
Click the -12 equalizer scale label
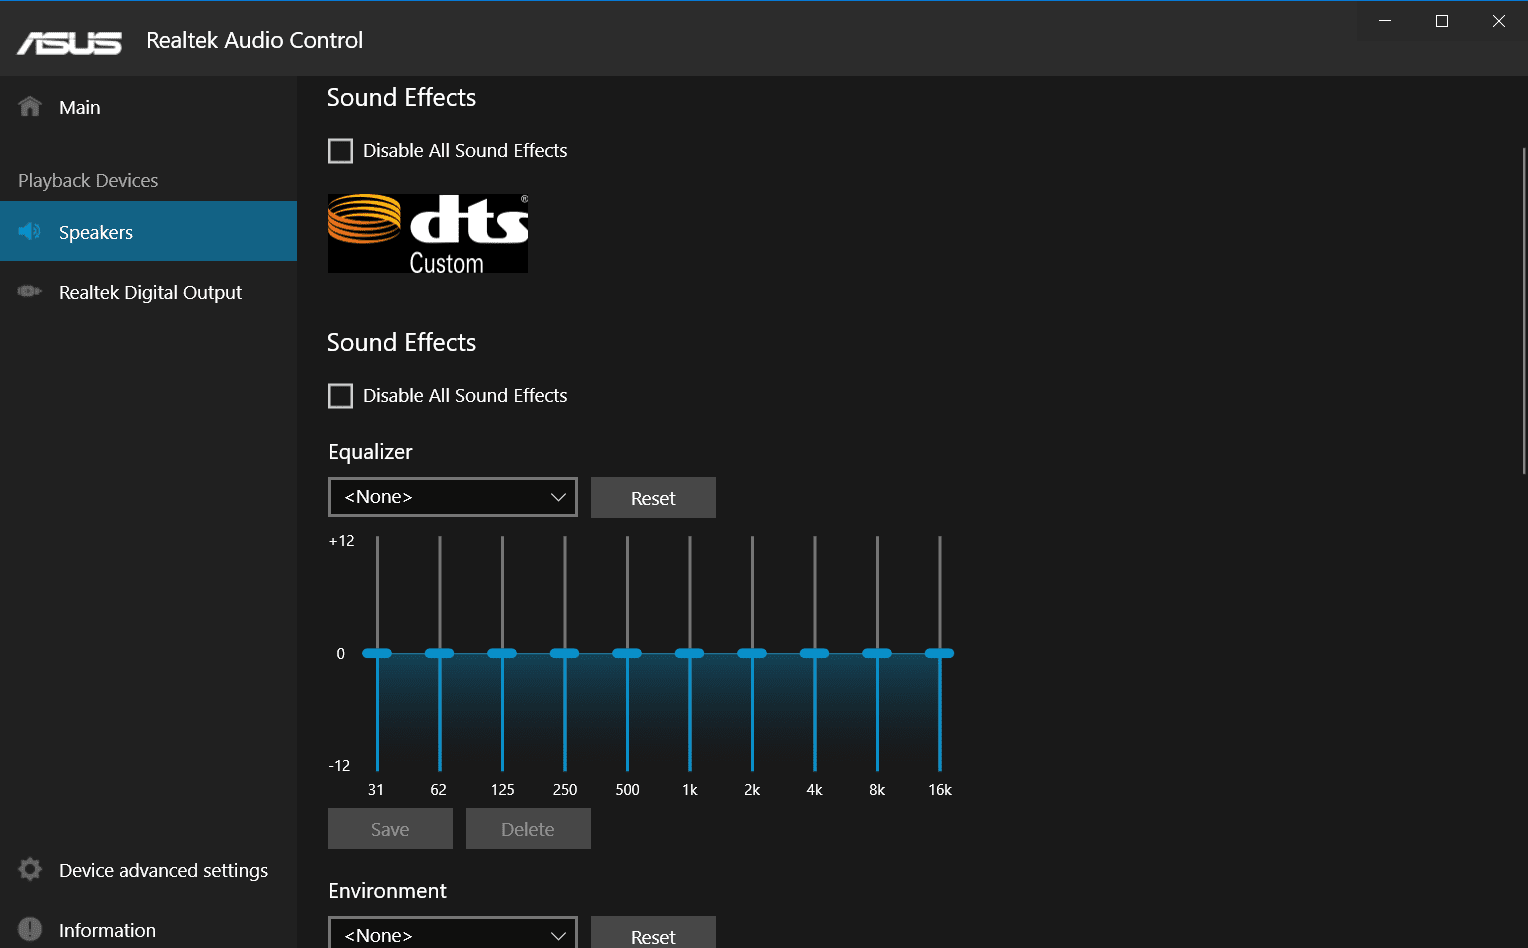(339, 766)
